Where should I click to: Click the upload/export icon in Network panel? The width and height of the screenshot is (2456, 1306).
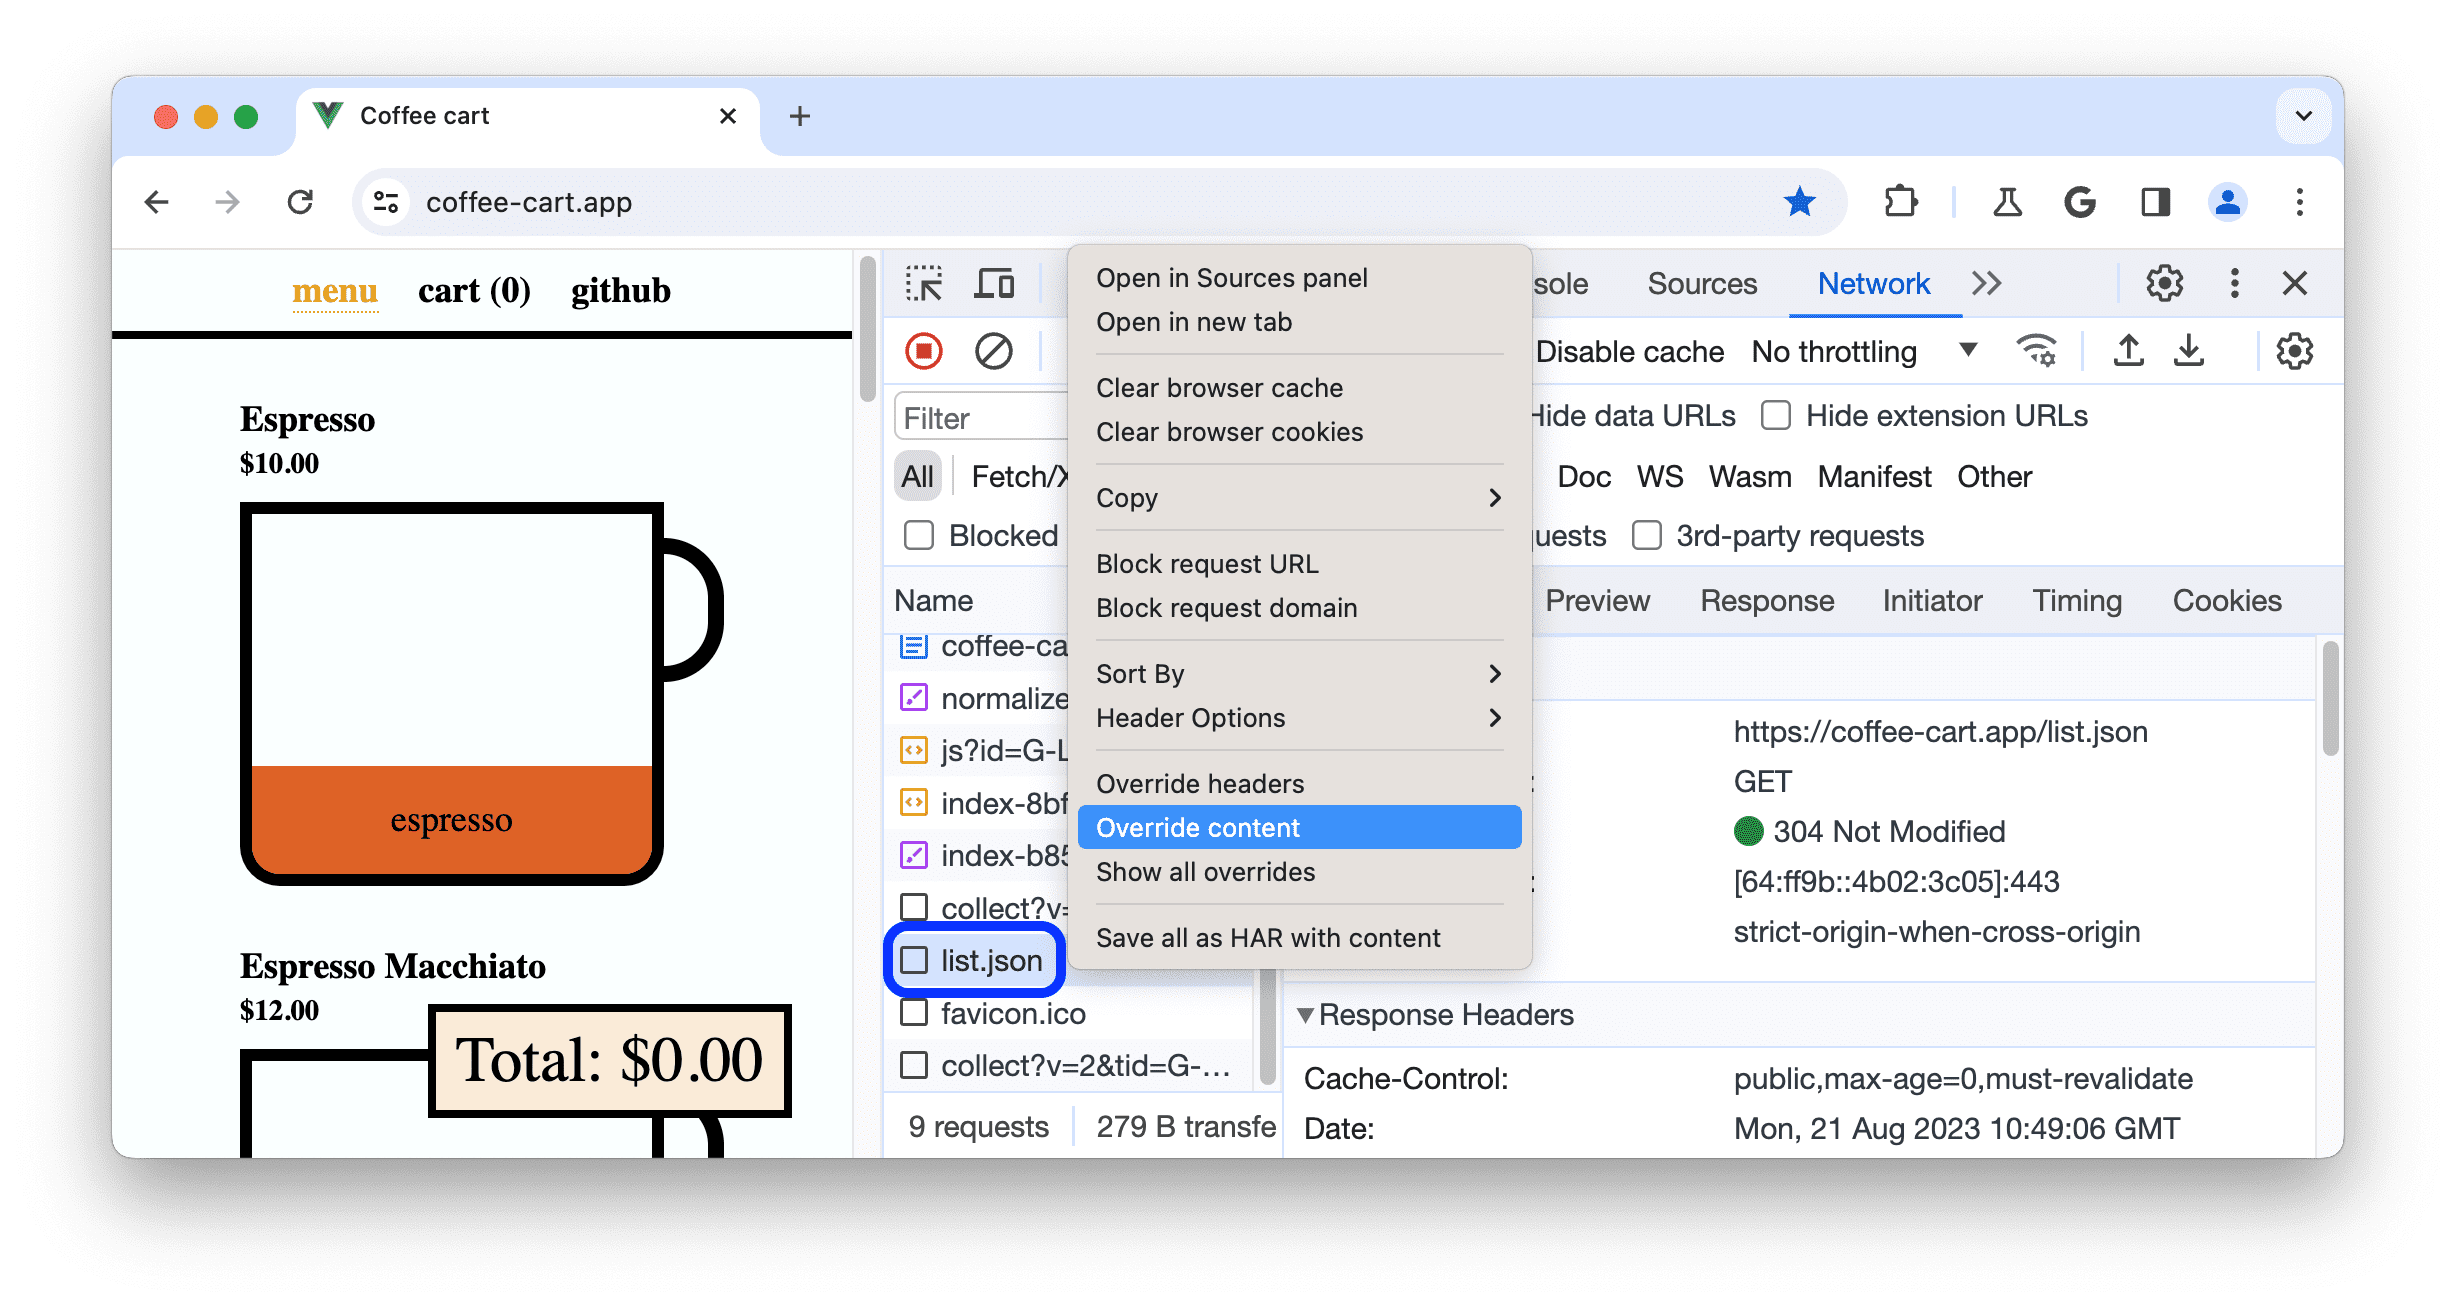(2128, 351)
